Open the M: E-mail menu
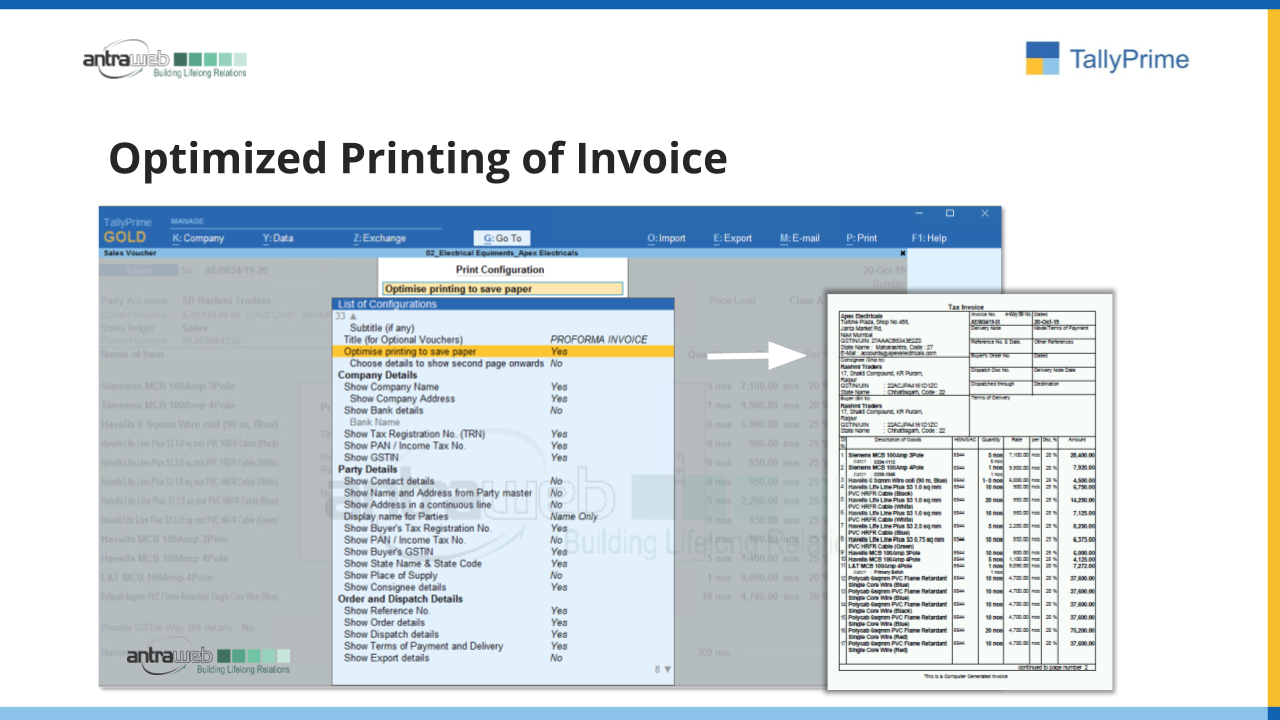This screenshot has height=720, width=1280. pyautogui.click(x=799, y=238)
